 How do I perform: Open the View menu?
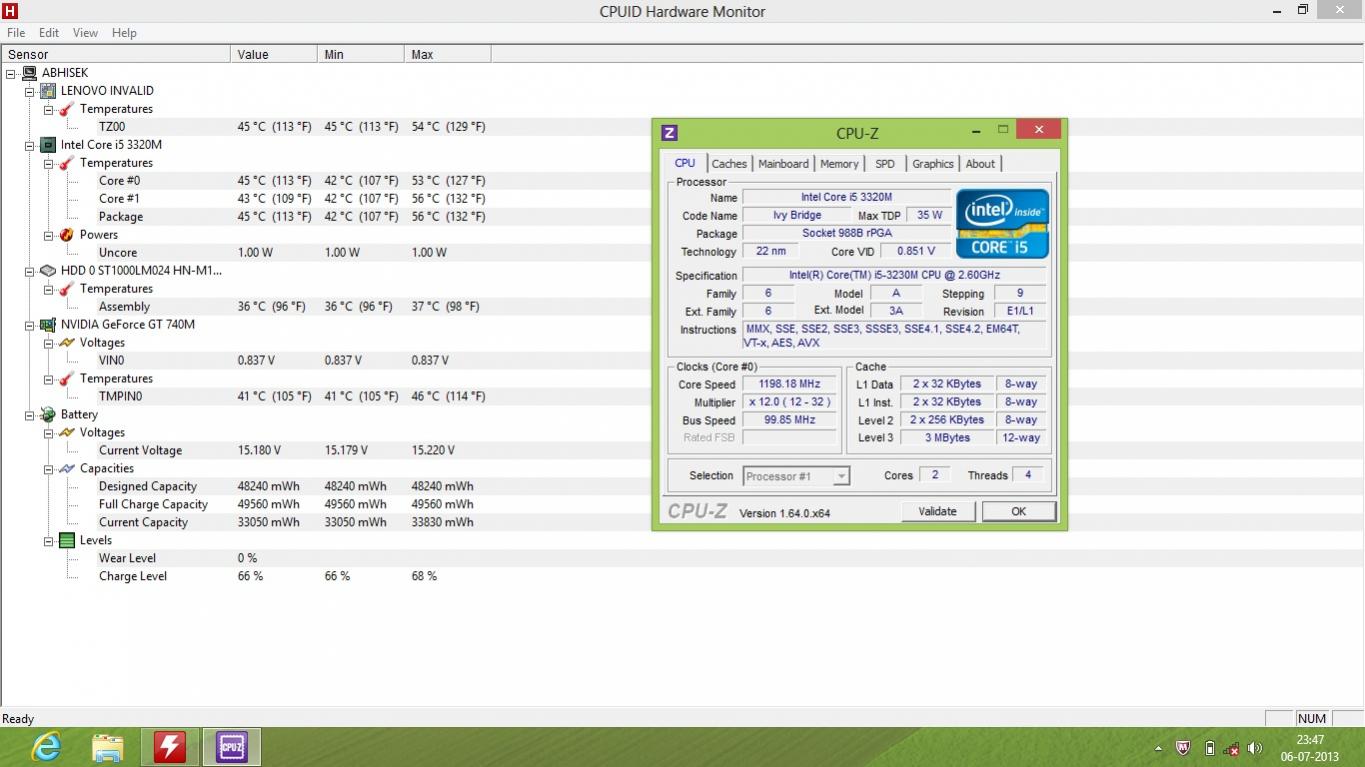point(85,33)
